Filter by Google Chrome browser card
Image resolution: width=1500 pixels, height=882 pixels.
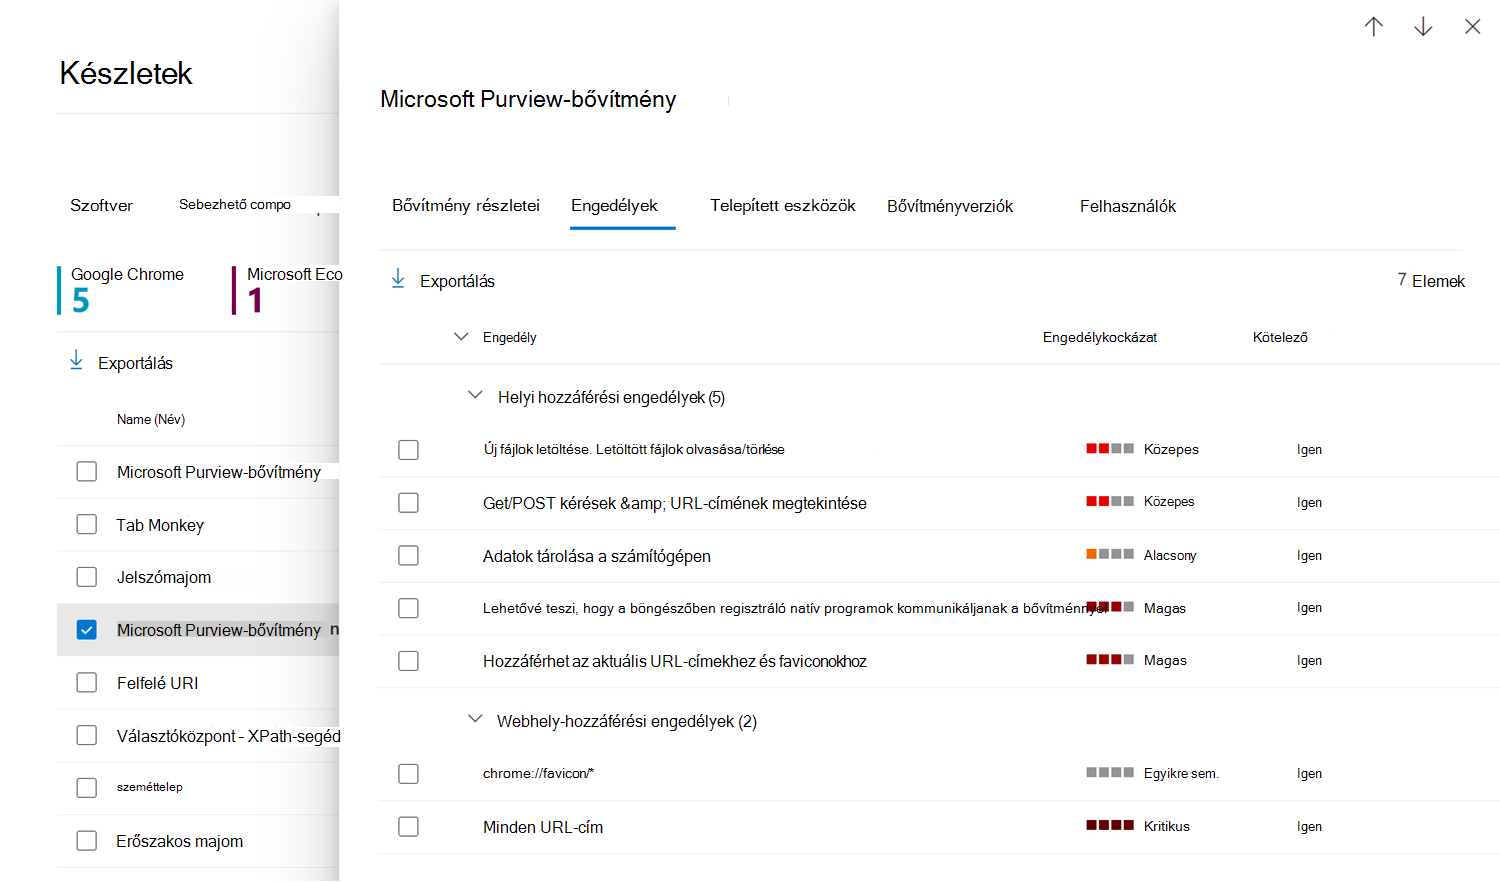coord(127,290)
